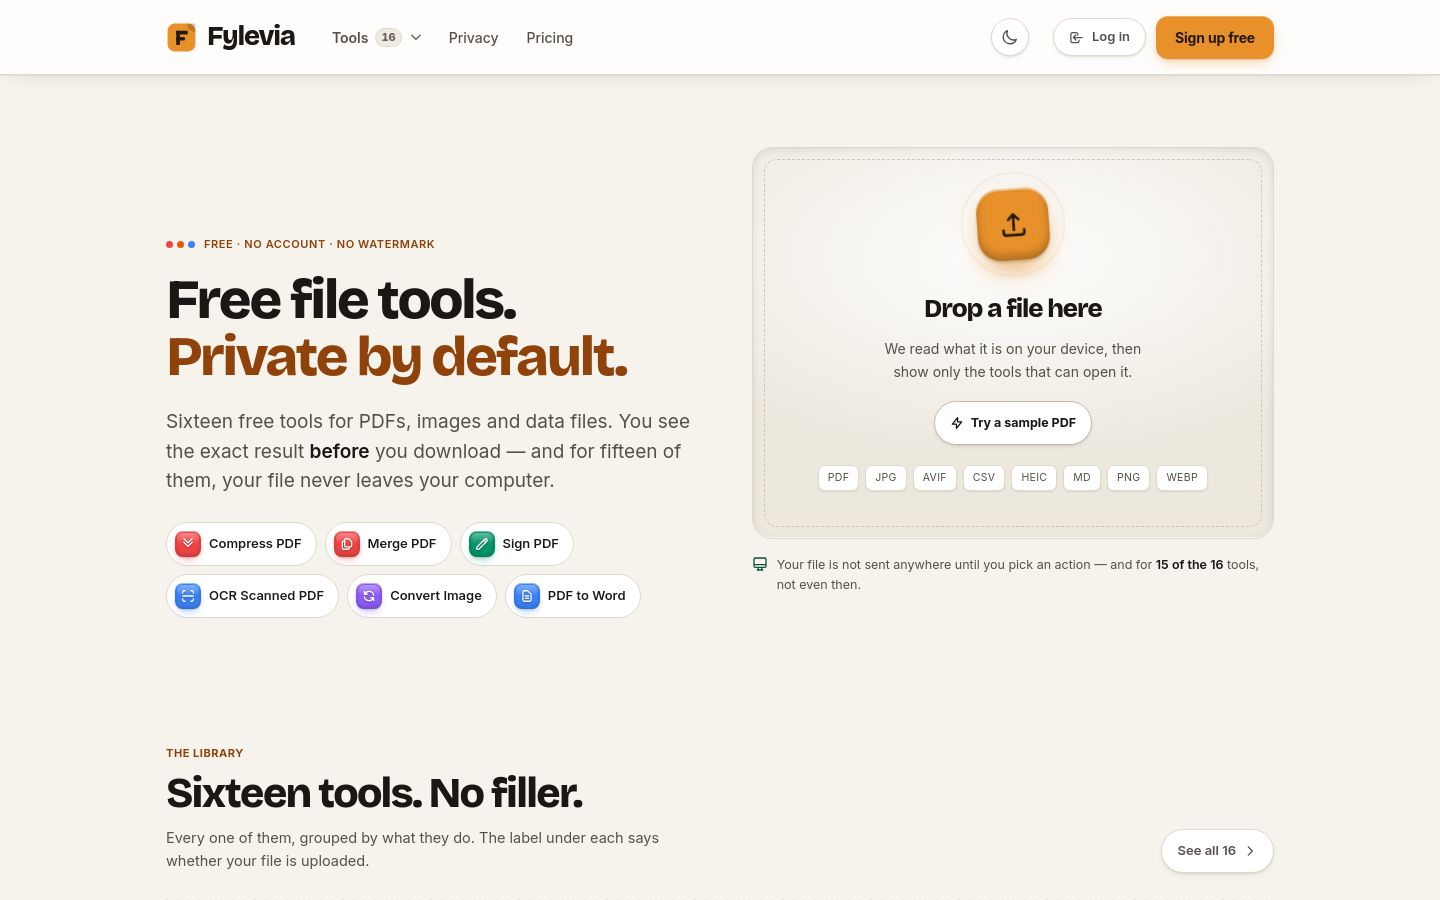This screenshot has width=1440, height=900.
Task: Click the Fylevia brand name
Action: tap(251, 37)
